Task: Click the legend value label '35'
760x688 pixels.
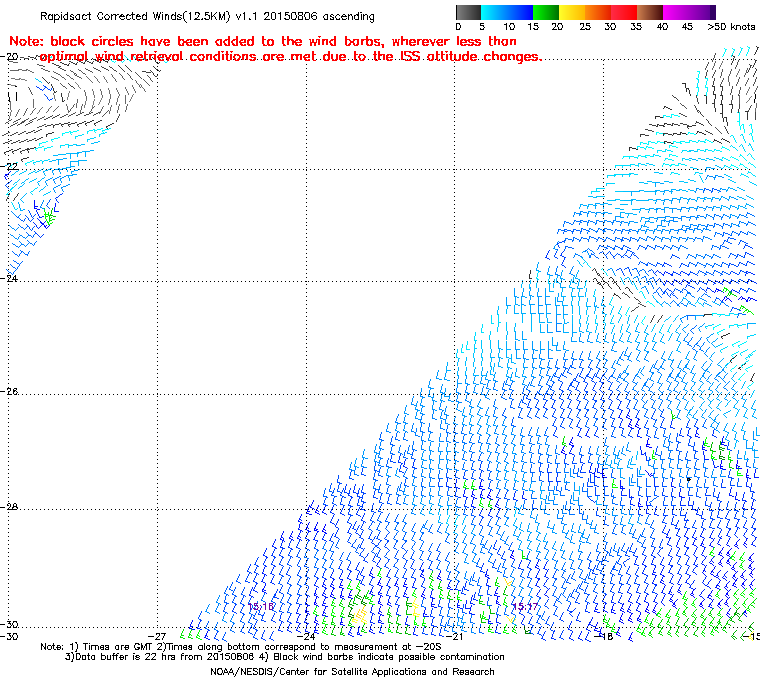Action: 636,27
